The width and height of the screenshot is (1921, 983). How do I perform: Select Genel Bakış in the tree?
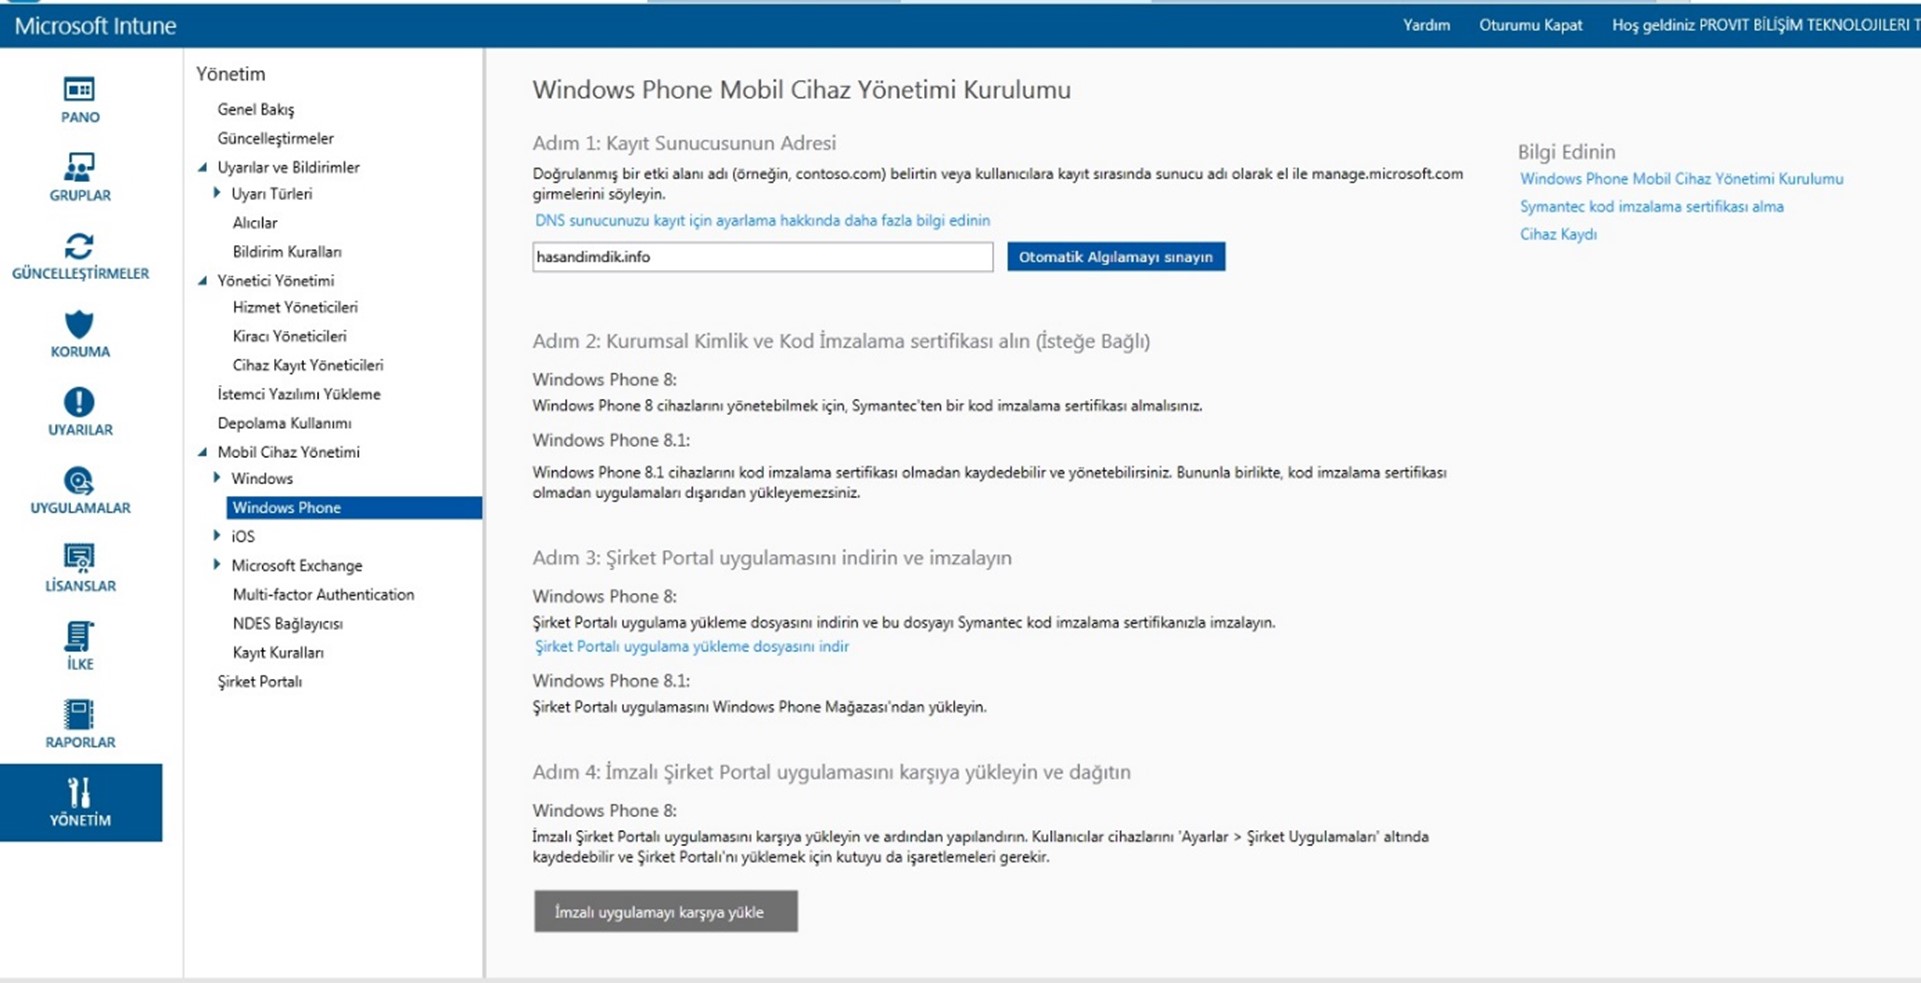tap(256, 109)
